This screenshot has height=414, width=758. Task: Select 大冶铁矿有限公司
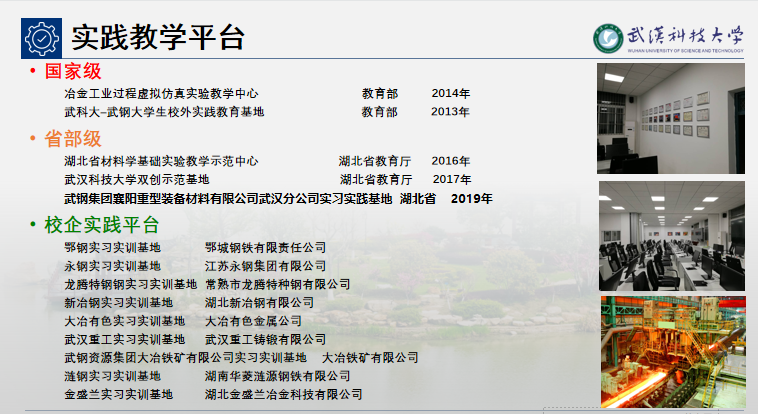[x=370, y=358]
